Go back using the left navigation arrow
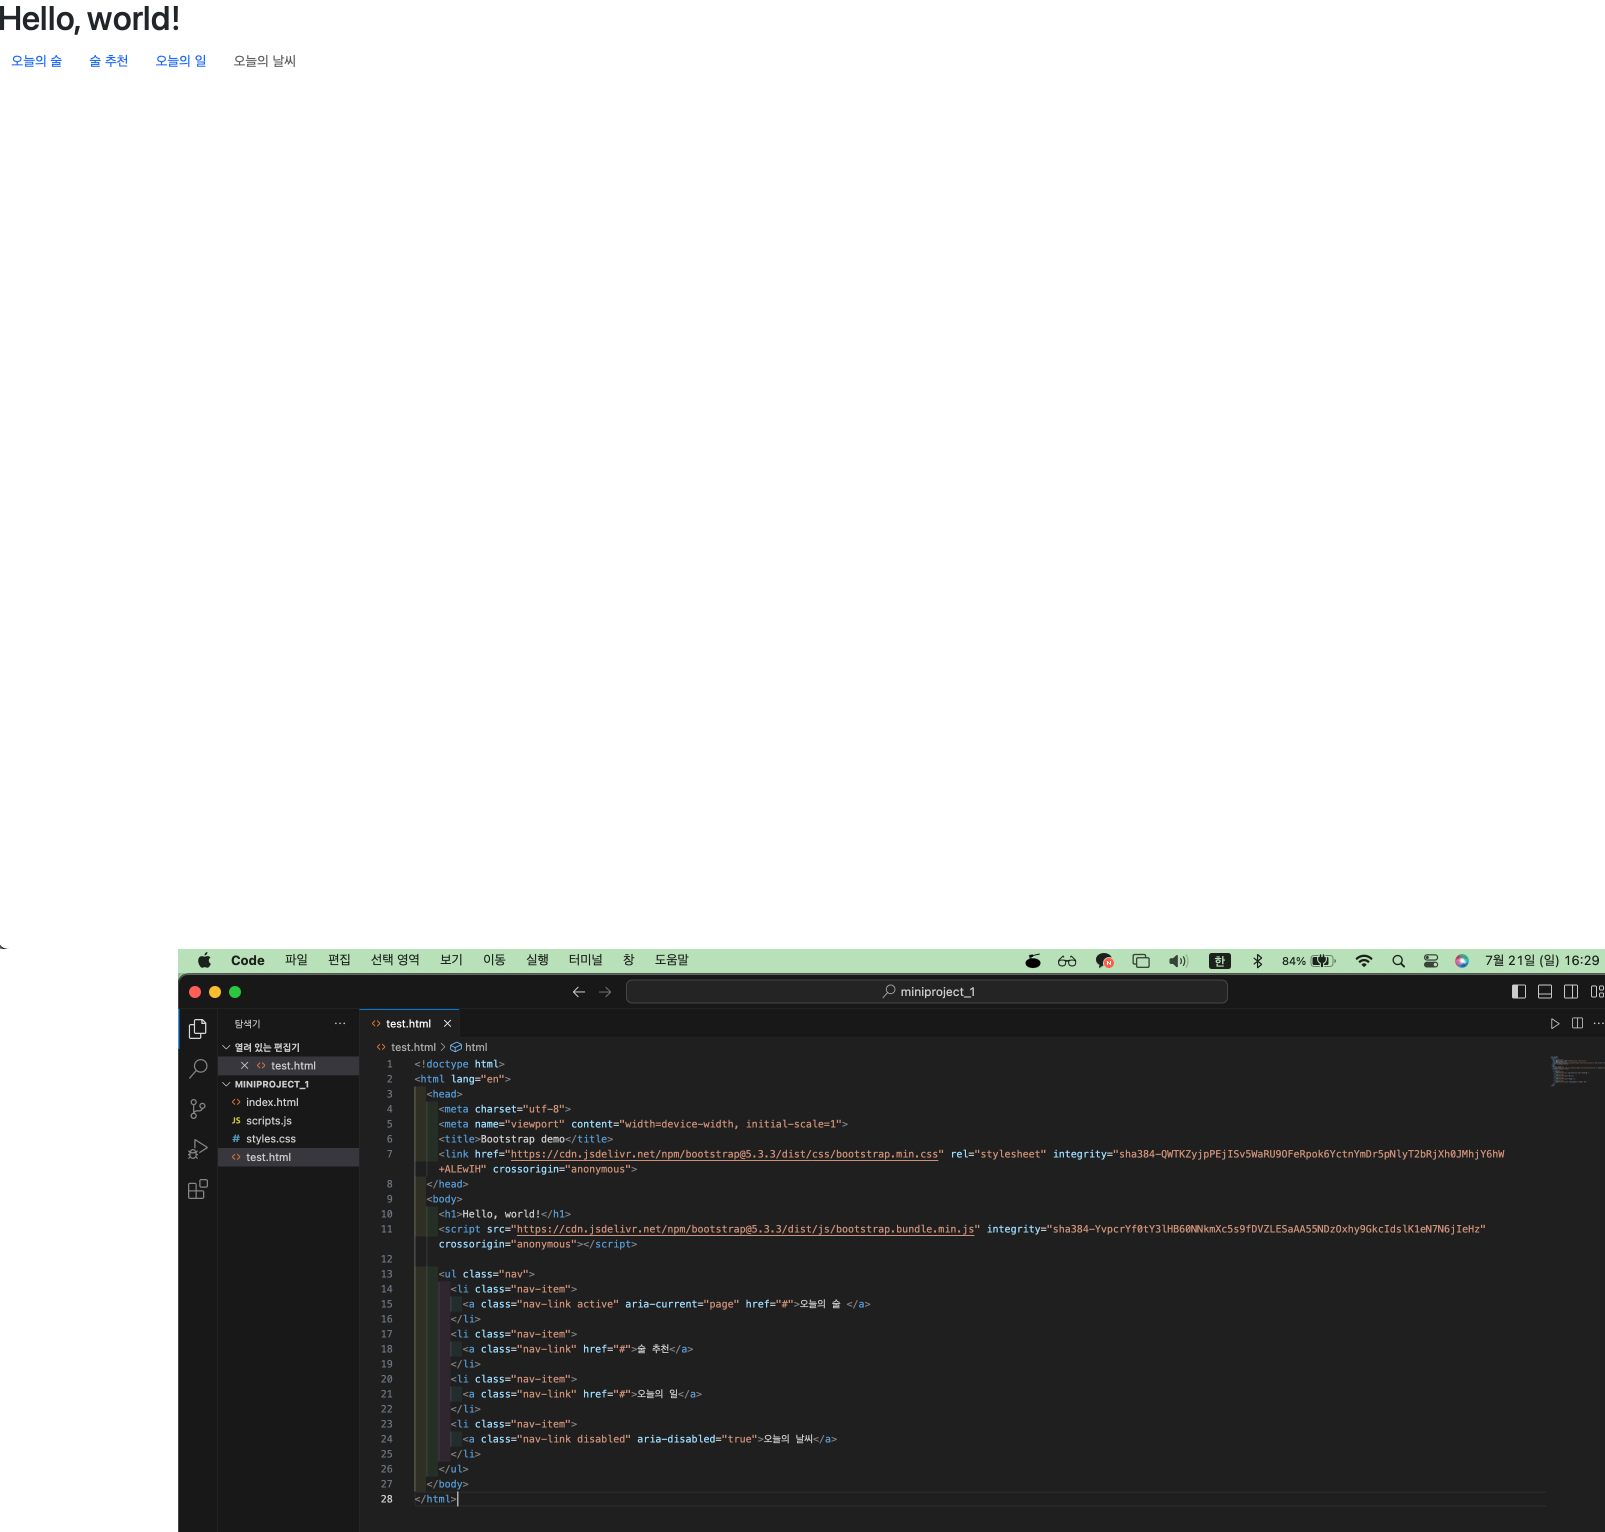This screenshot has width=1605, height=1532. coord(578,992)
